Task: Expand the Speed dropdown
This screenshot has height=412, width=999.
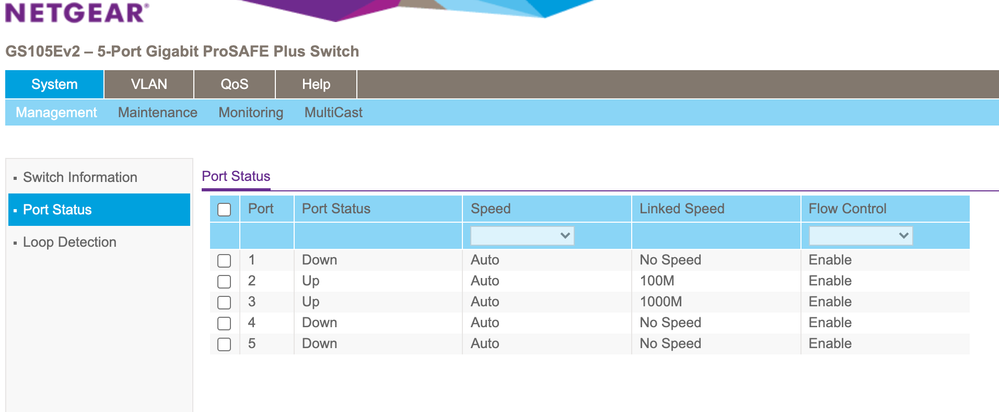Action: (522, 236)
